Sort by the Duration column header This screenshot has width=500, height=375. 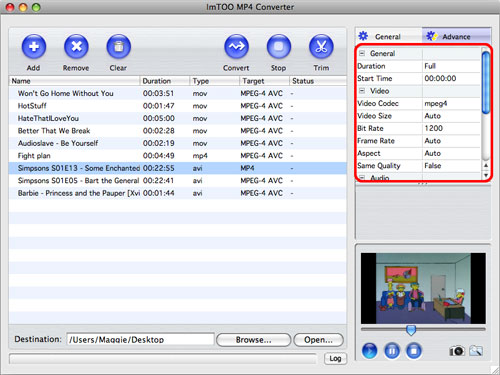pyautogui.click(x=165, y=81)
